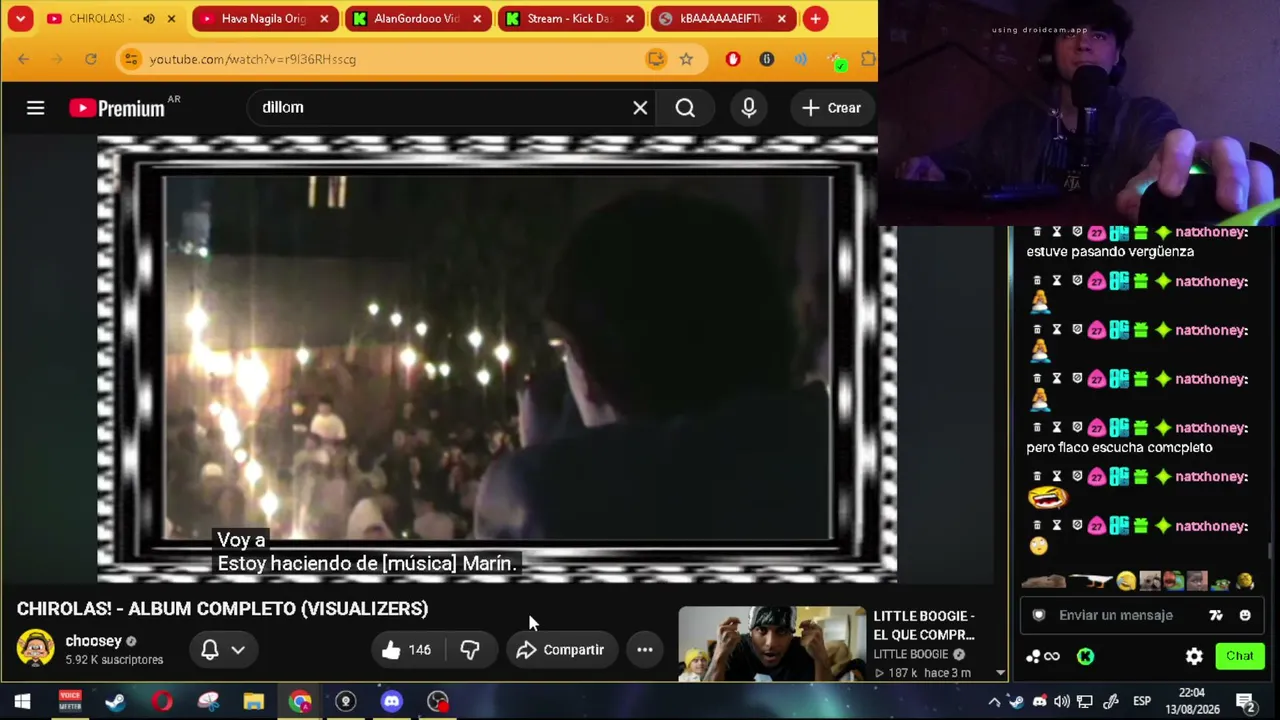
Task: Go back in browser history
Action: pyautogui.click(x=24, y=59)
